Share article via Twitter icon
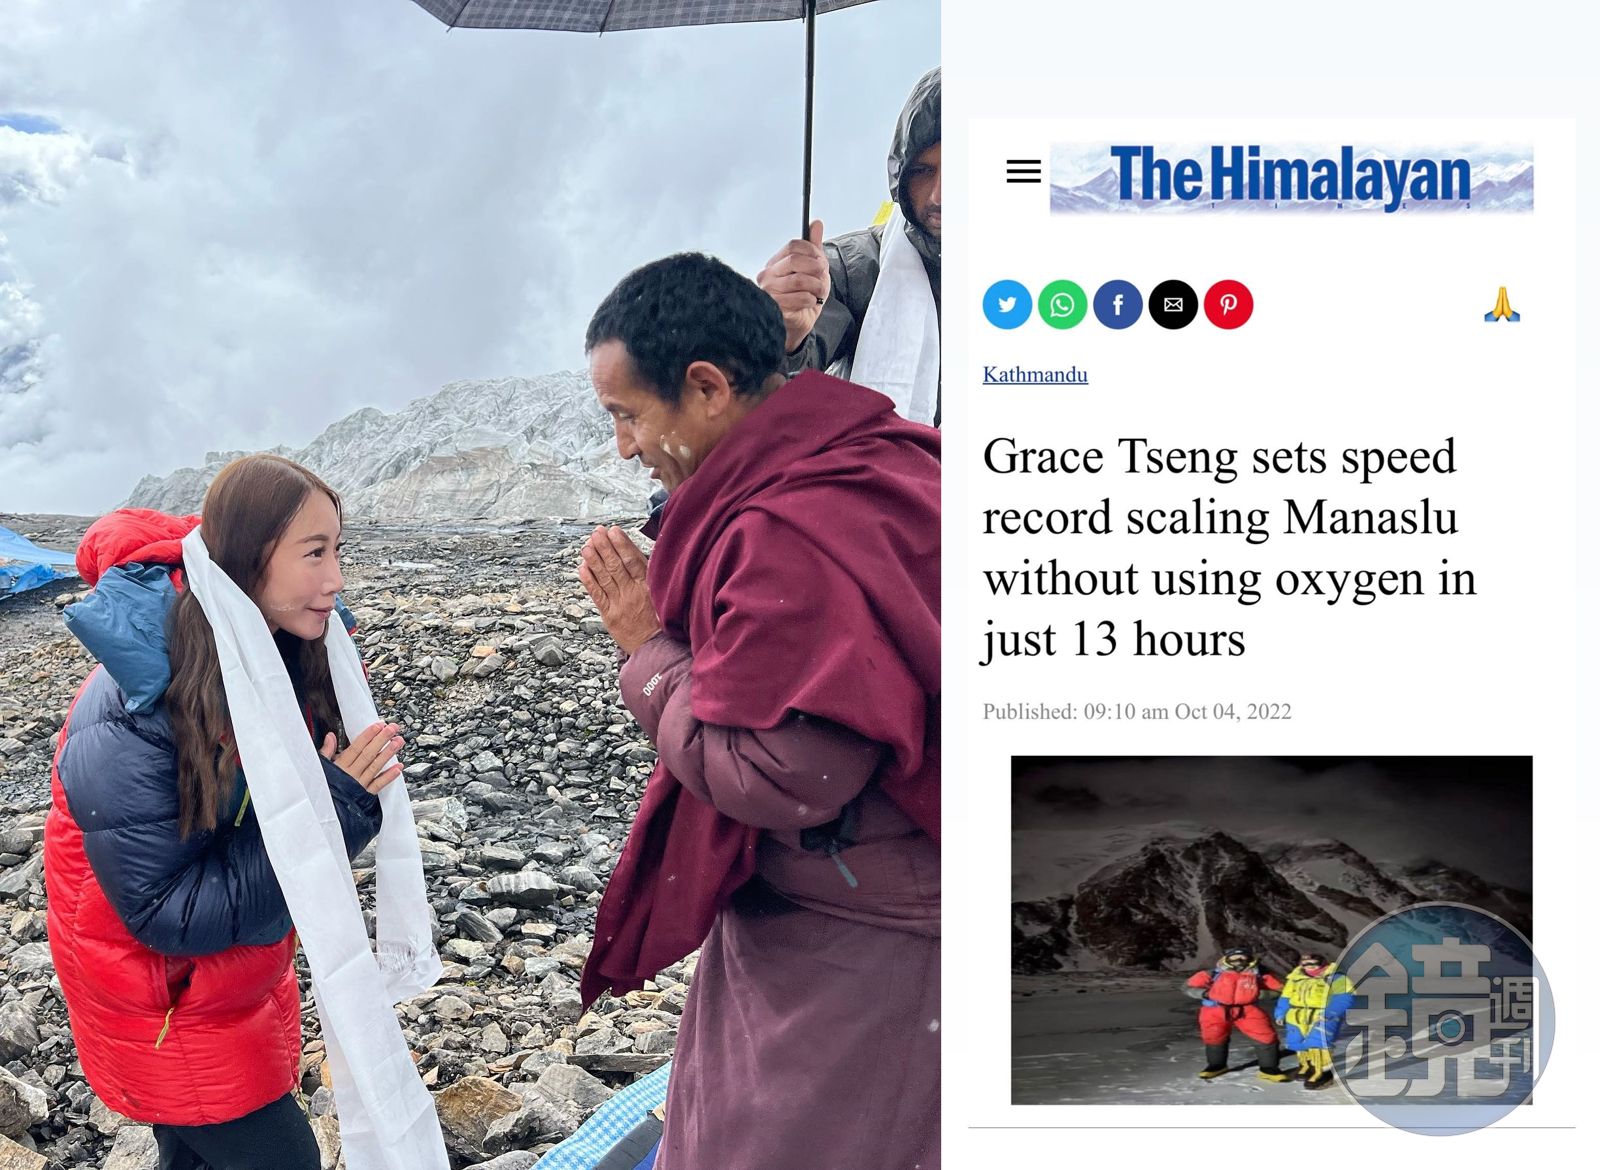Screen dimensions: 1600x1170 coord(1007,305)
